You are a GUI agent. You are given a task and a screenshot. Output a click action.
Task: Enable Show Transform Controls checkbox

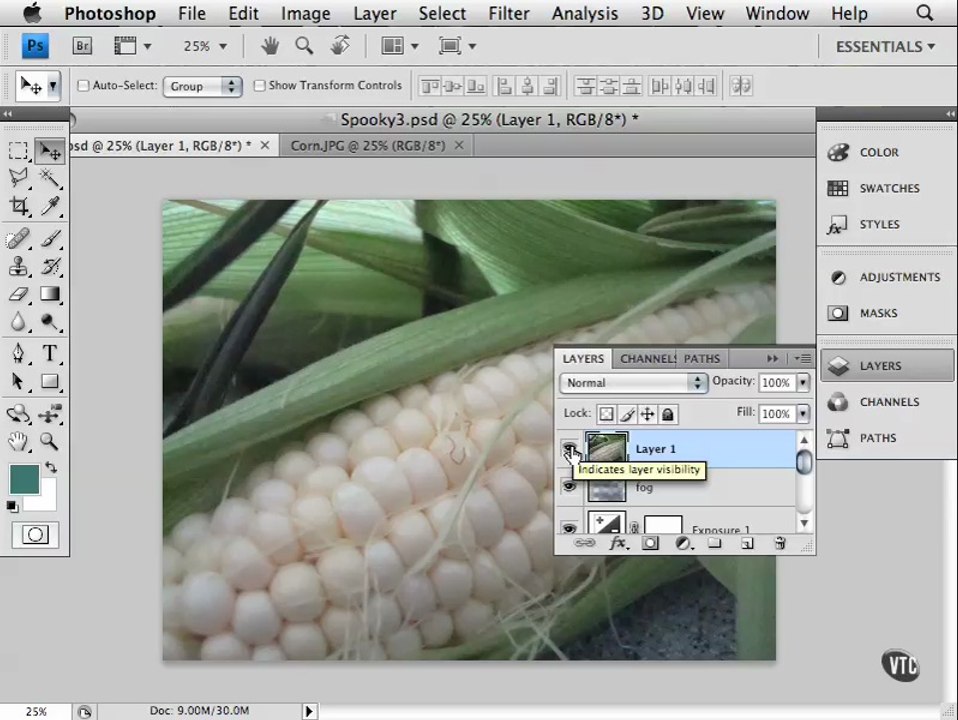click(260, 86)
